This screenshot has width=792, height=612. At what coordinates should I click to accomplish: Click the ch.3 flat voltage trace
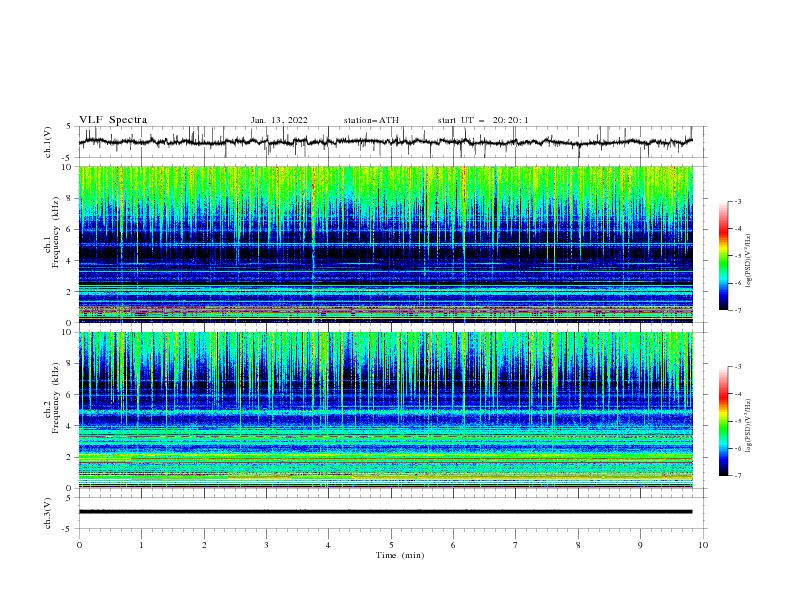pos(385,512)
